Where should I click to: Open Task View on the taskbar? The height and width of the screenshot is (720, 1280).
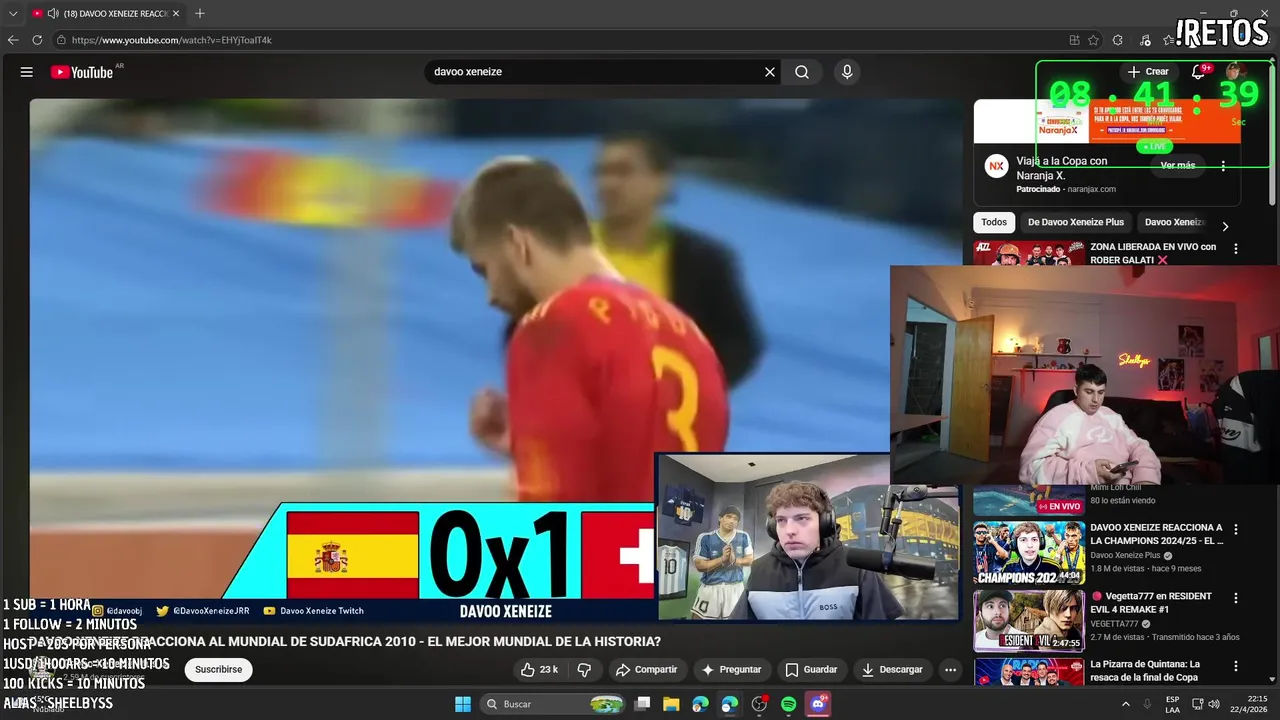(643, 704)
